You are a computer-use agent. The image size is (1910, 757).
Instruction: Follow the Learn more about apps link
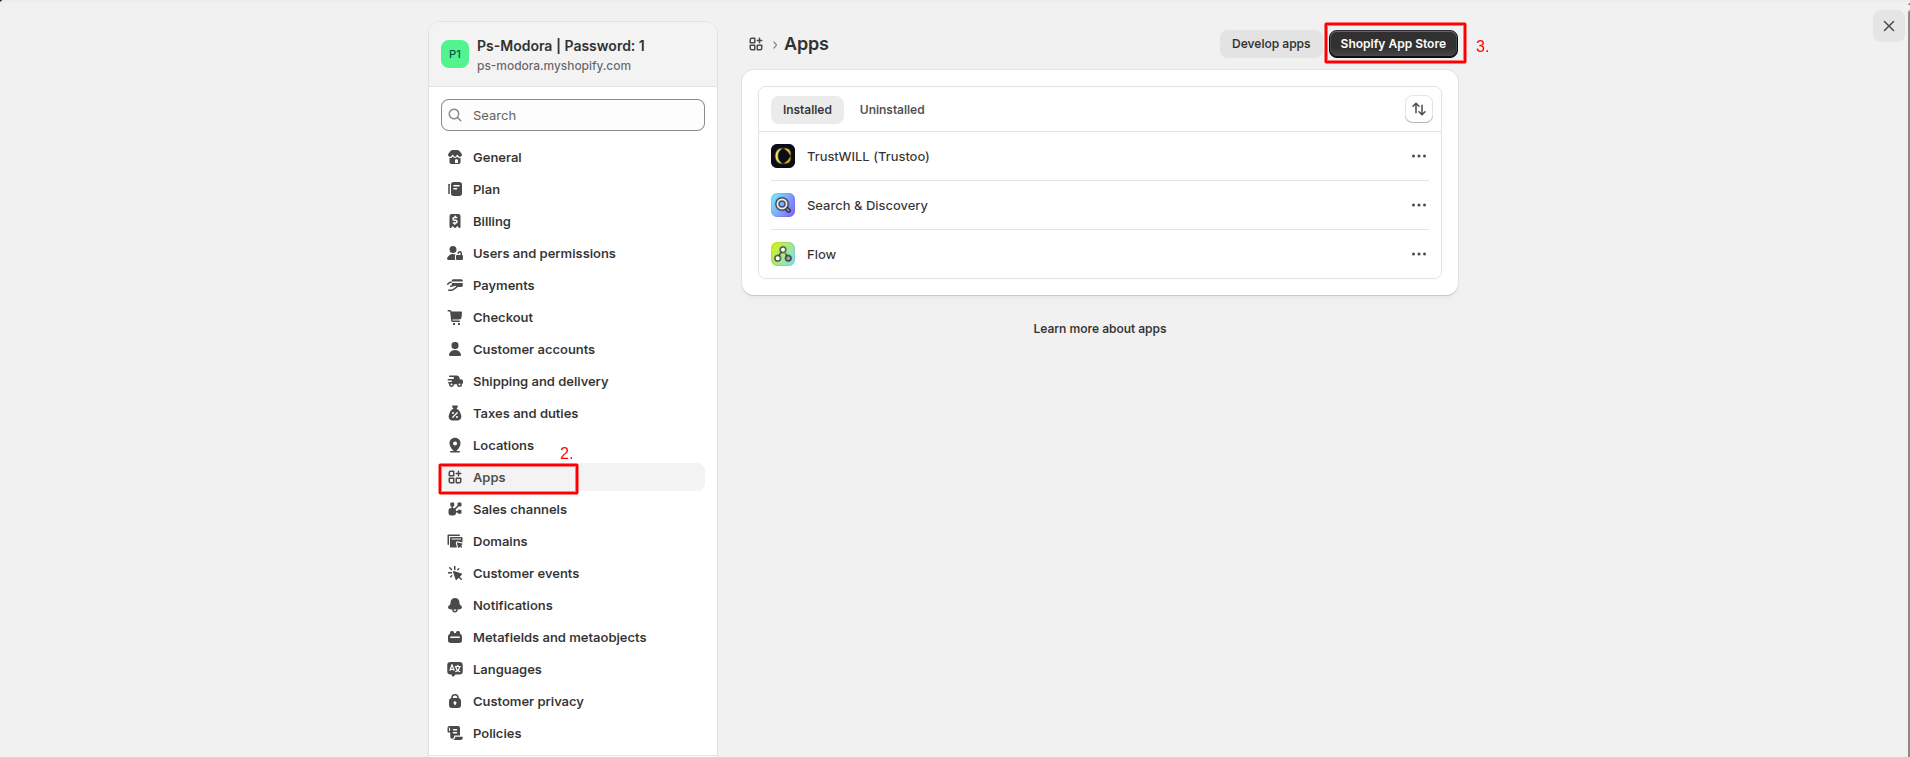click(1100, 329)
